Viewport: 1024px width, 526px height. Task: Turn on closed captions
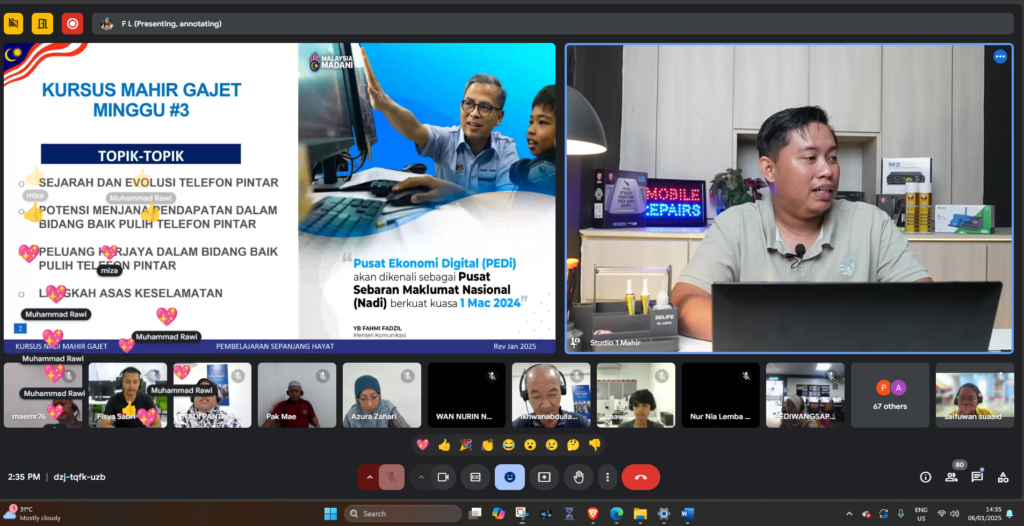point(475,477)
